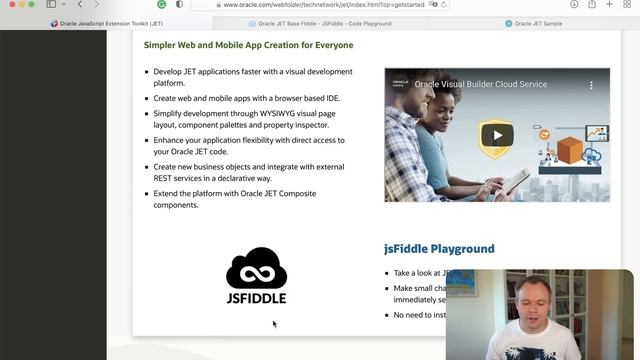Switch to Oracle JavaScript Extension Toolkit tab
The height and width of the screenshot is (360, 640).
(107, 24)
